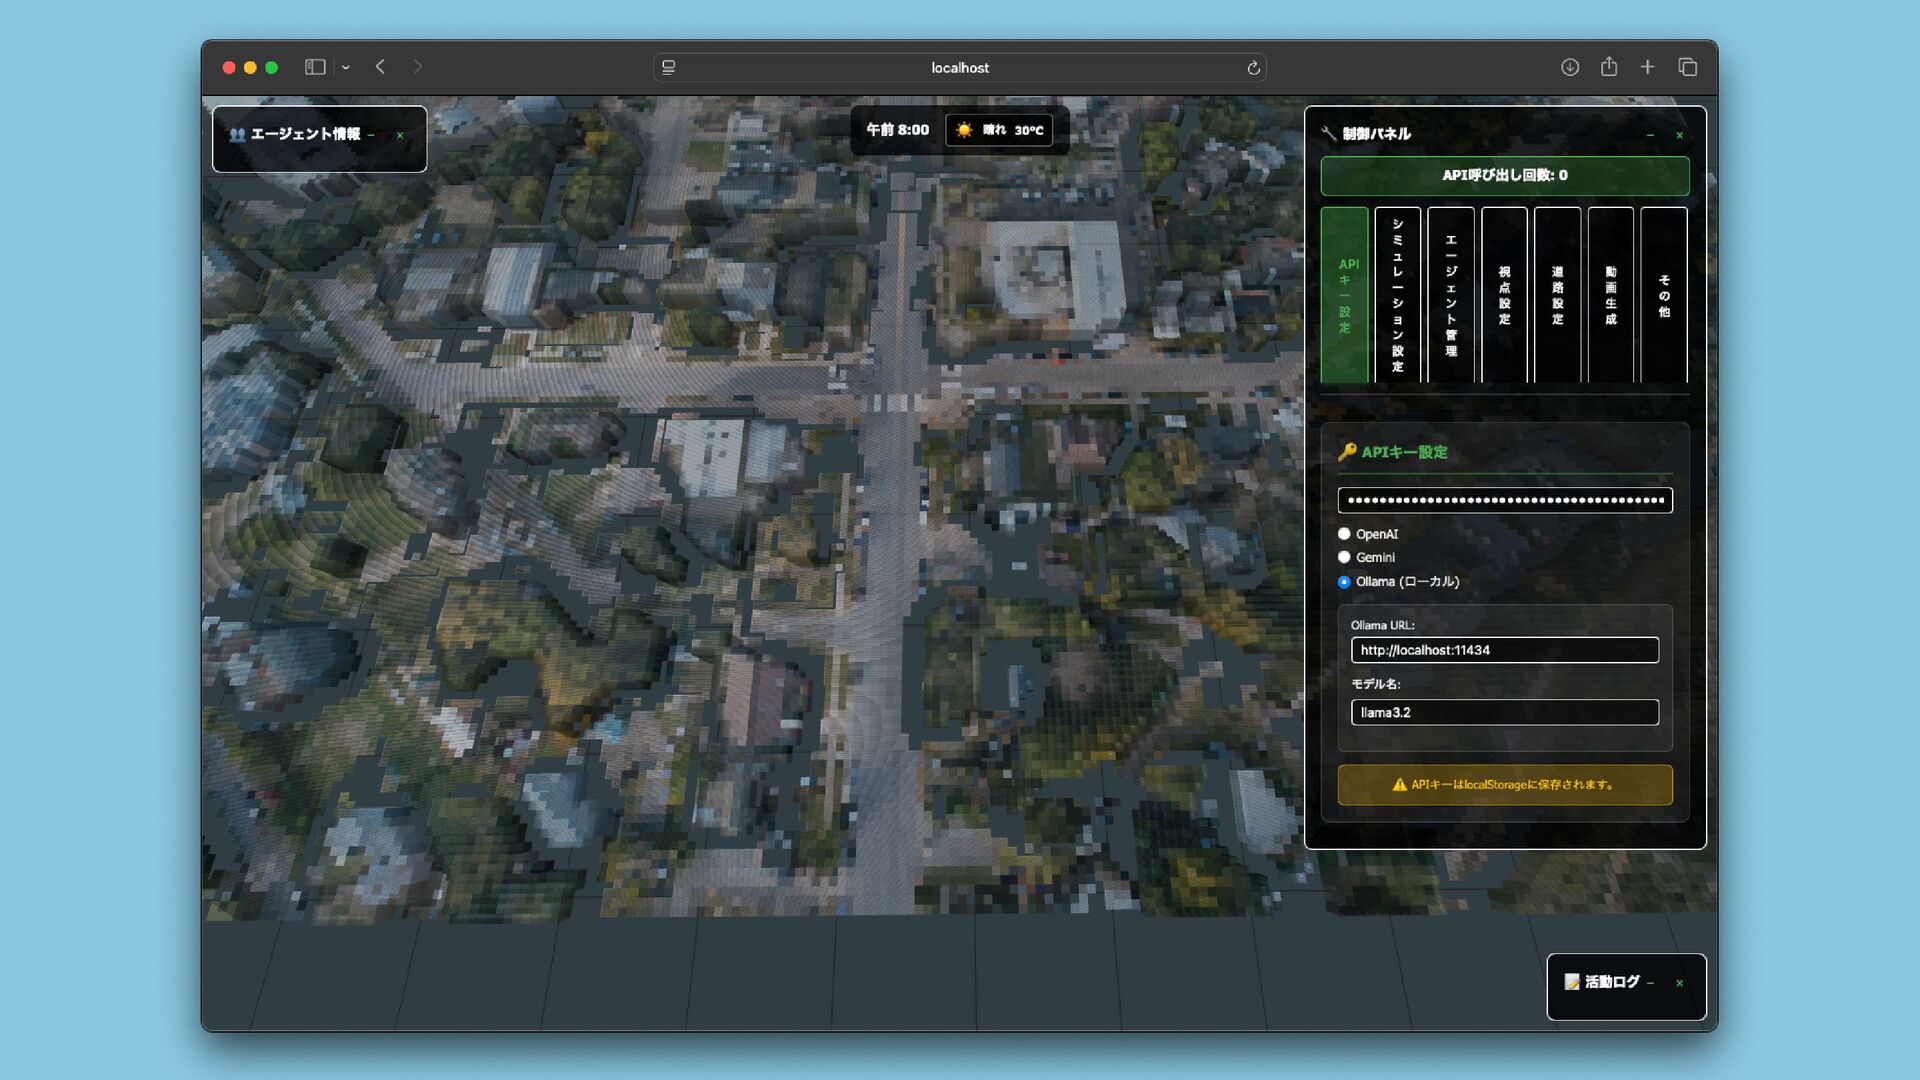Image resolution: width=1920 pixels, height=1080 pixels.
Task: Open a new tab with plus icon
Action: click(1647, 67)
